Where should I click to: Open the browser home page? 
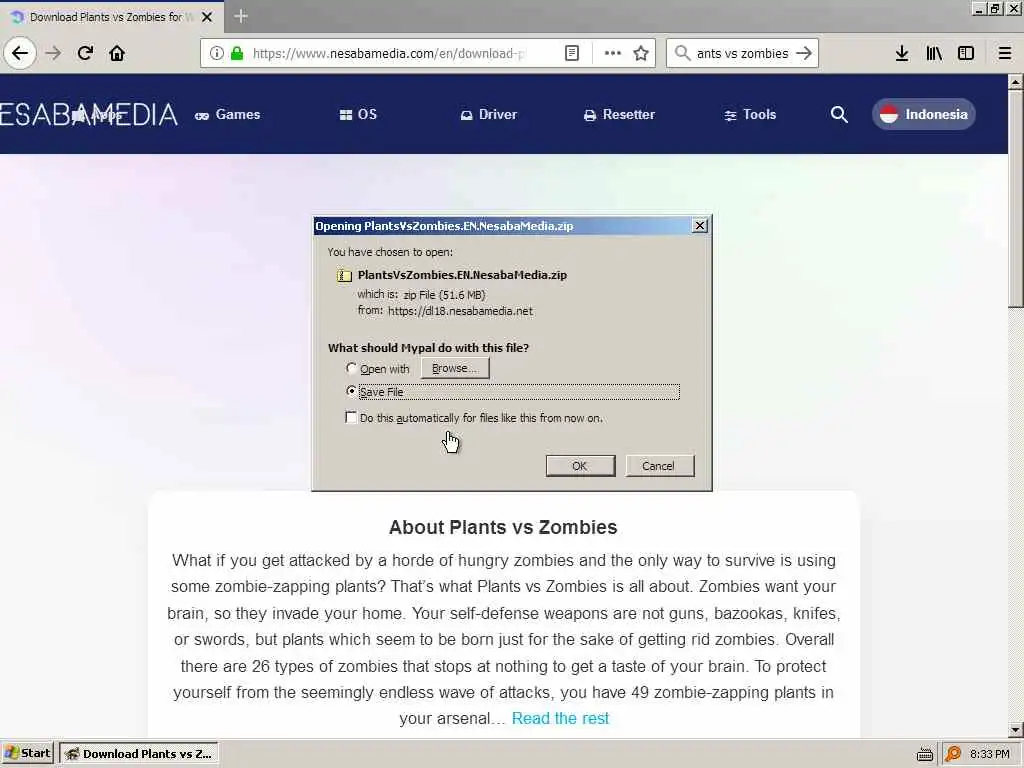pos(117,53)
